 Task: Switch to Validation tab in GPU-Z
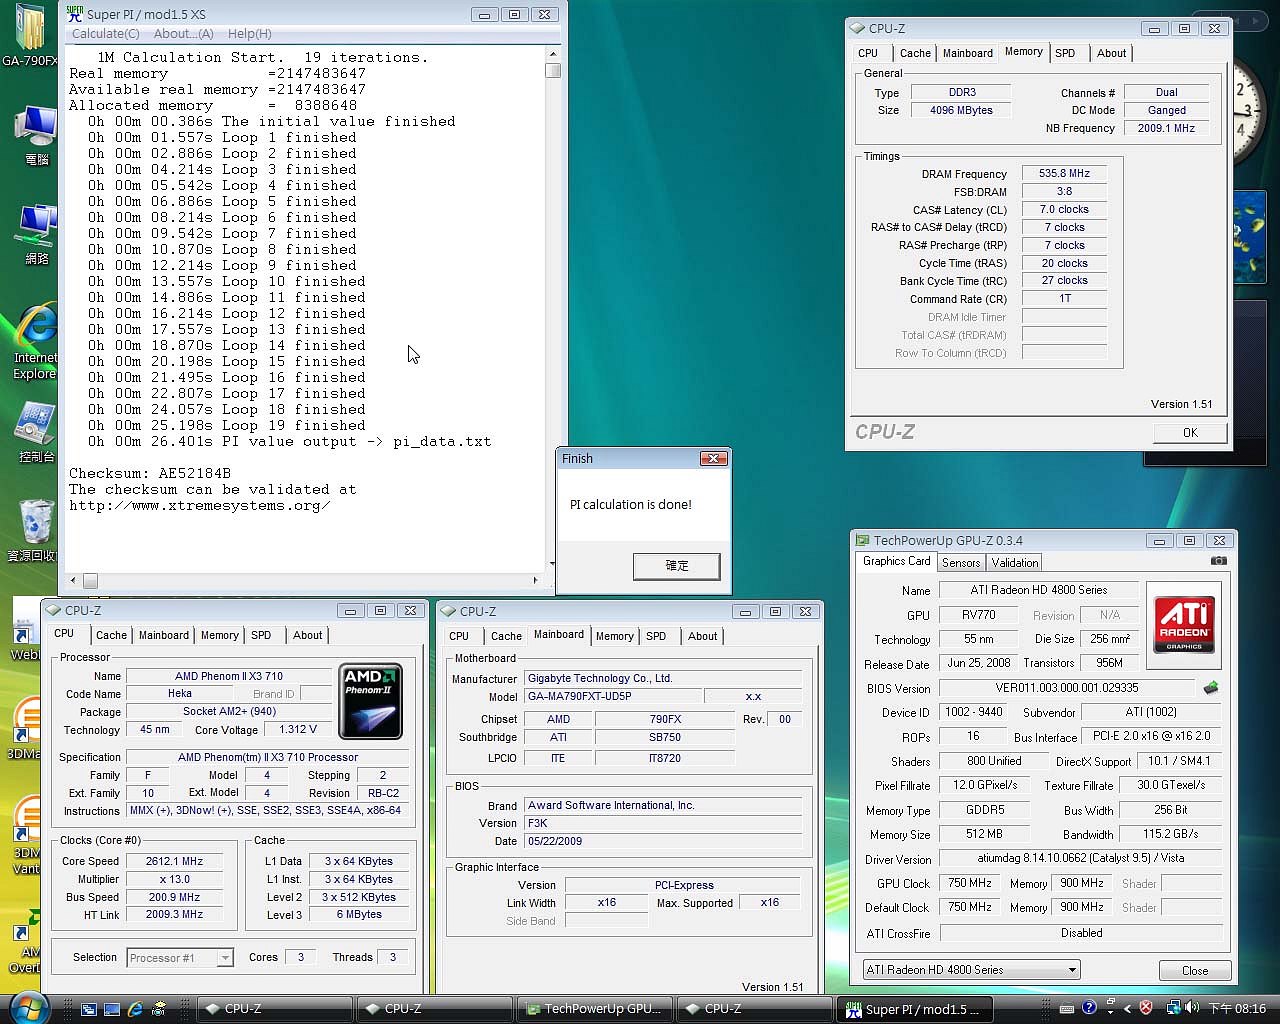[1015, 563]
